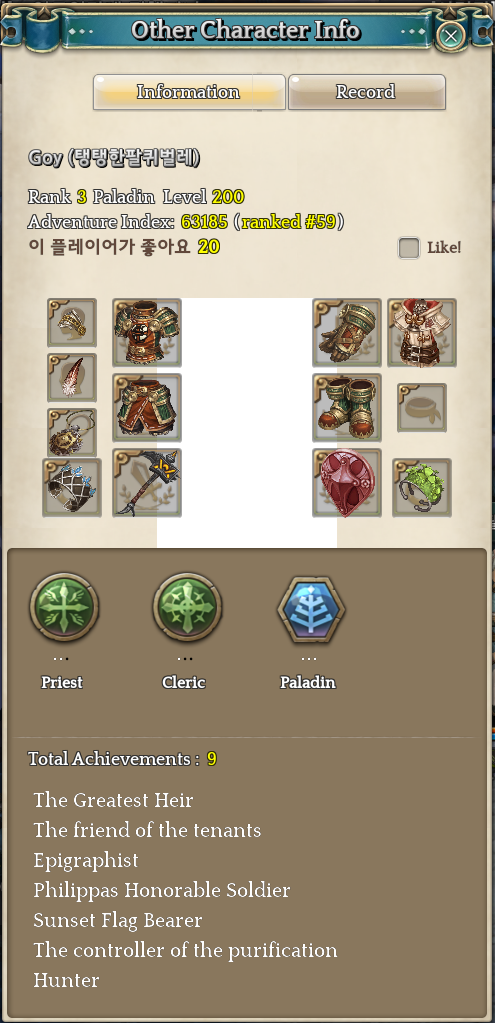Open the Information tab
The width and height of the screenshot is (495, 1023).
click(x=189, y=92)
